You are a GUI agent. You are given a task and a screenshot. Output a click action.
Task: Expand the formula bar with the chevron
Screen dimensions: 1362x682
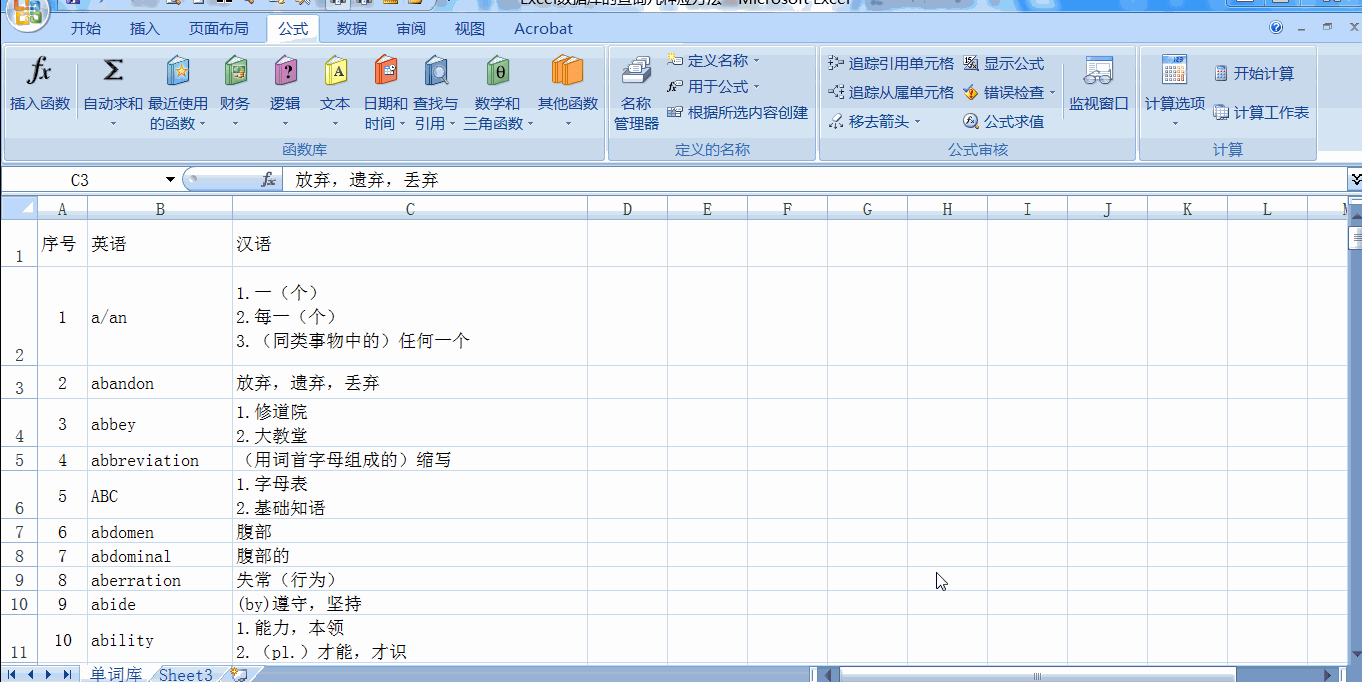[1355, 180]
